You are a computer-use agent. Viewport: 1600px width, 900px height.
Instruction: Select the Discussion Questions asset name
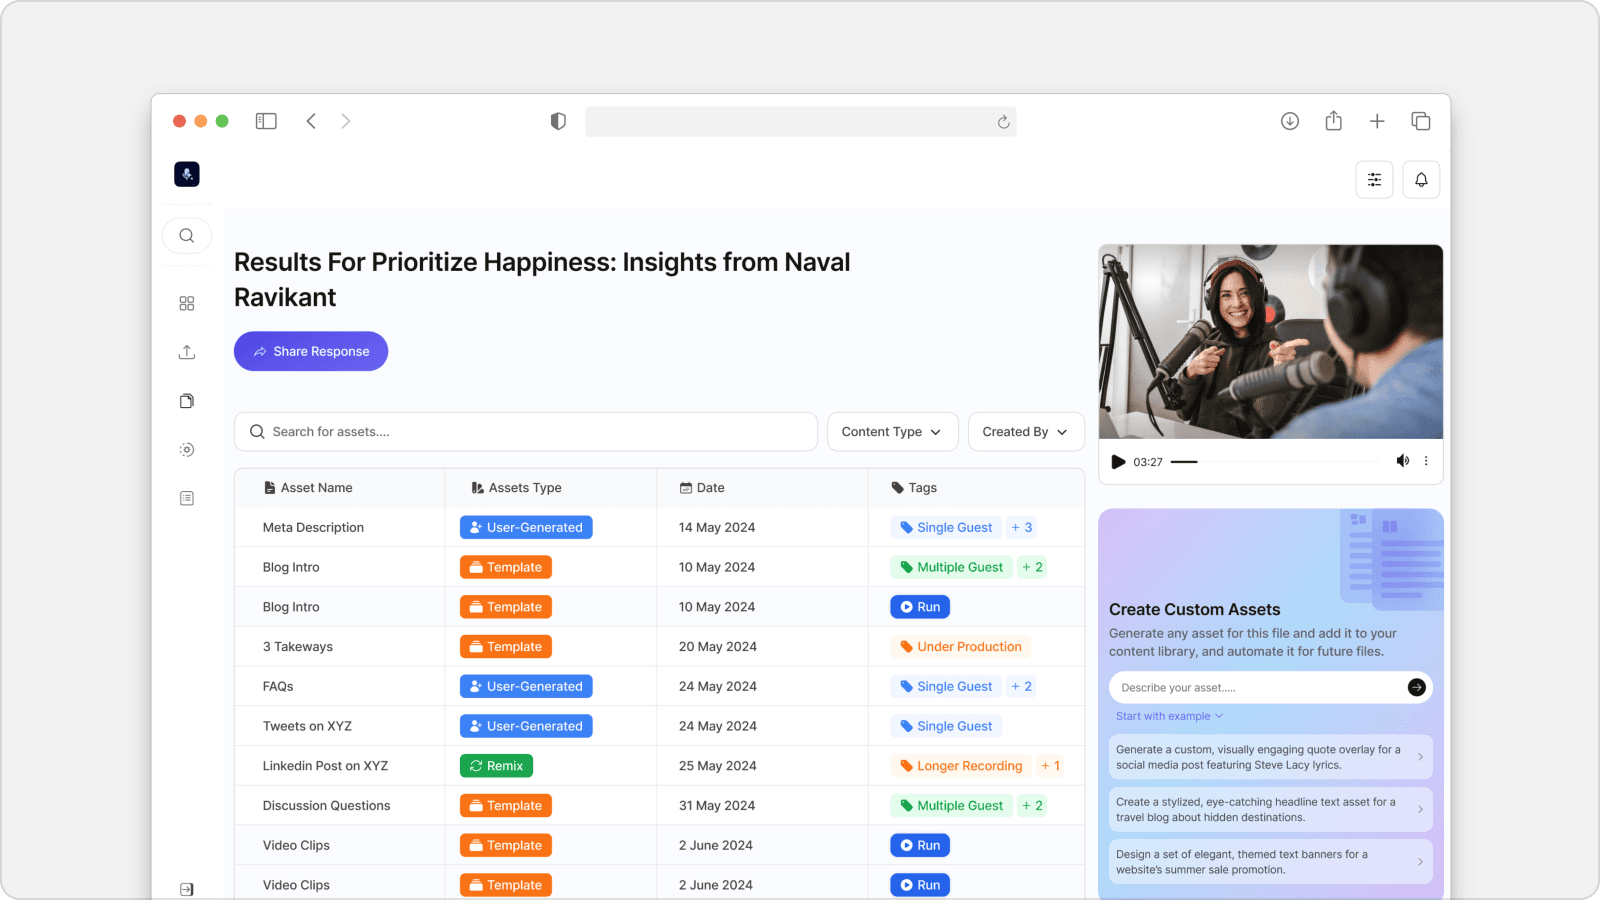pyautogui.click(x=326, y=805)
